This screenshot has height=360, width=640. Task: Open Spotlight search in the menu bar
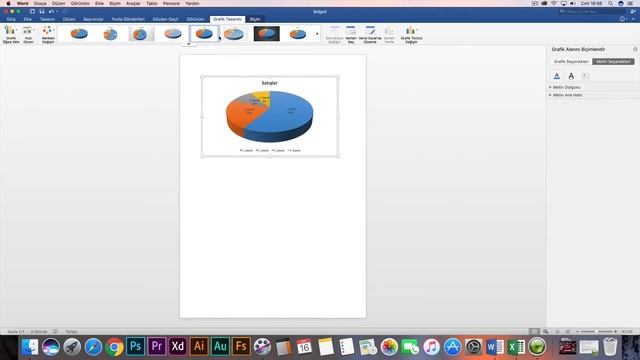[610, 3]
